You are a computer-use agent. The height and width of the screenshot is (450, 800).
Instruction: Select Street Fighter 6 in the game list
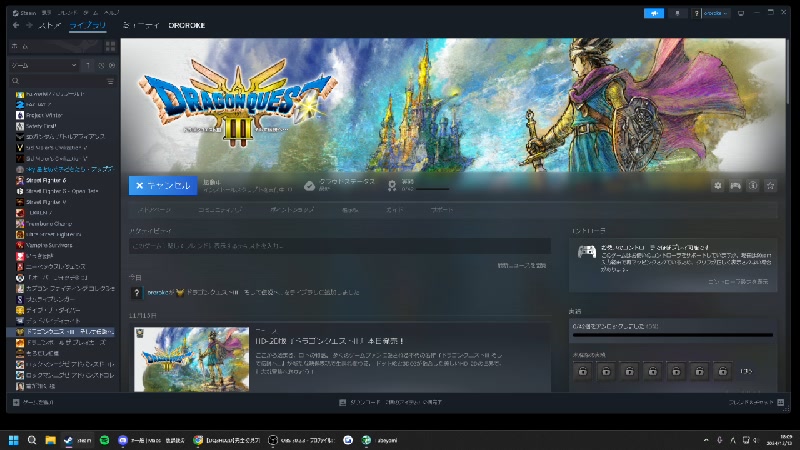coord(50,181)
